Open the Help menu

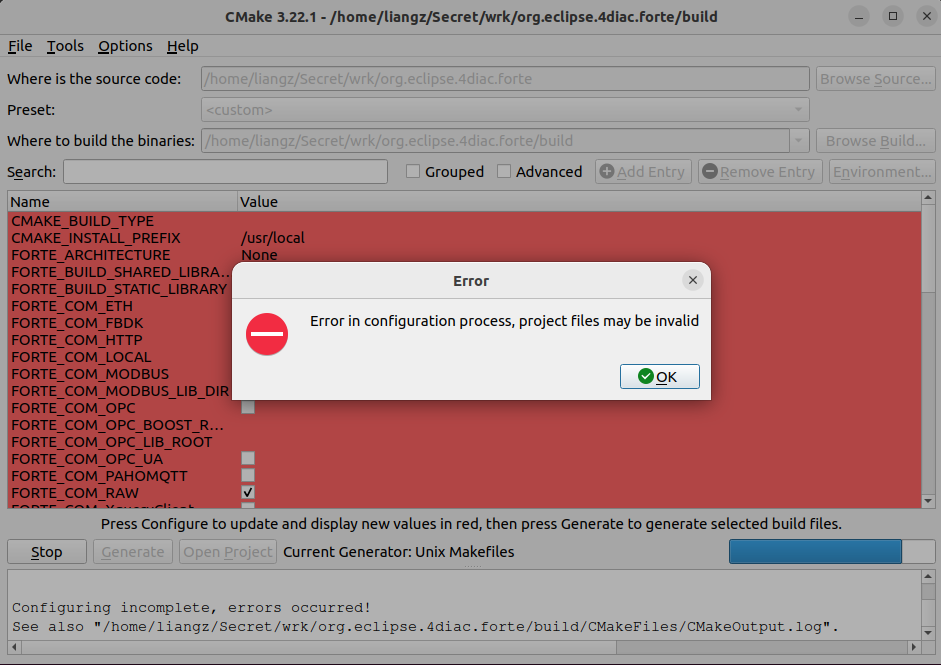[182, 46]
